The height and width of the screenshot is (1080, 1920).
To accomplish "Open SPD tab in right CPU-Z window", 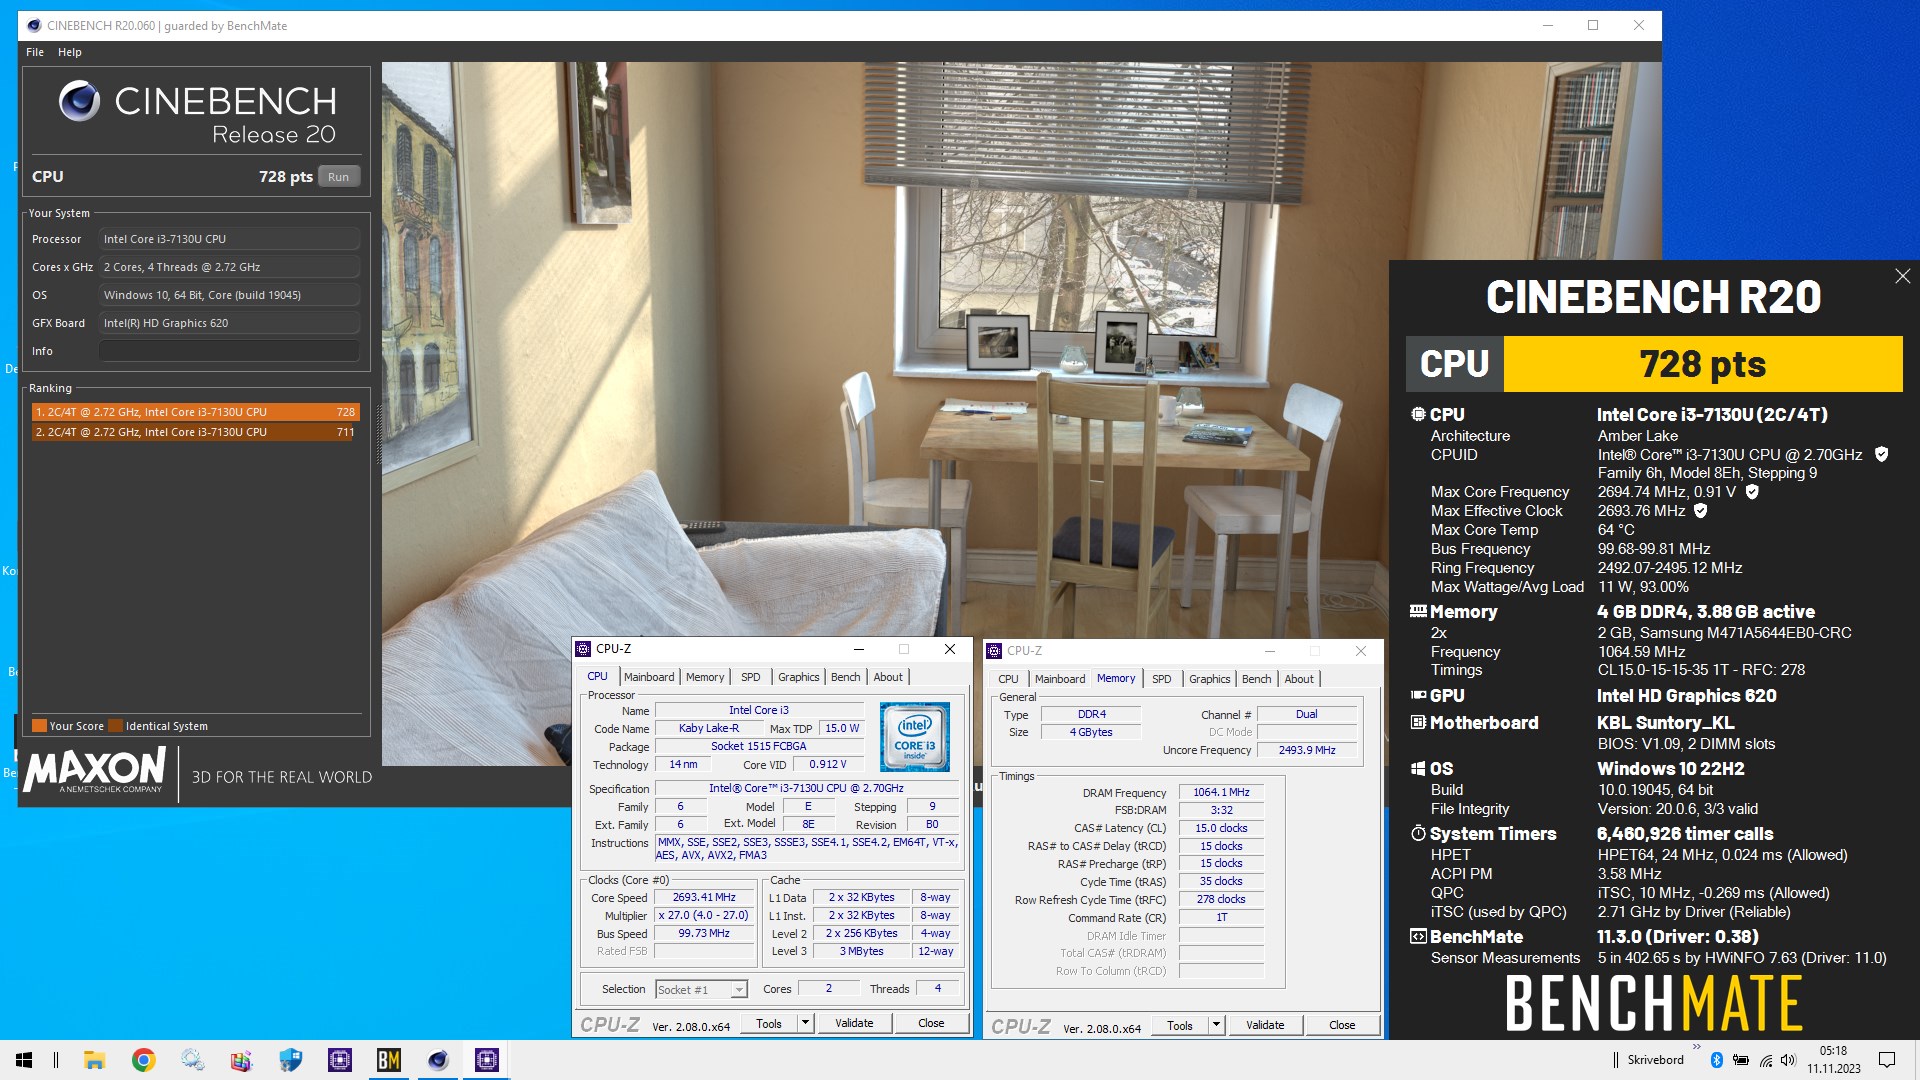I will 1161,679.
